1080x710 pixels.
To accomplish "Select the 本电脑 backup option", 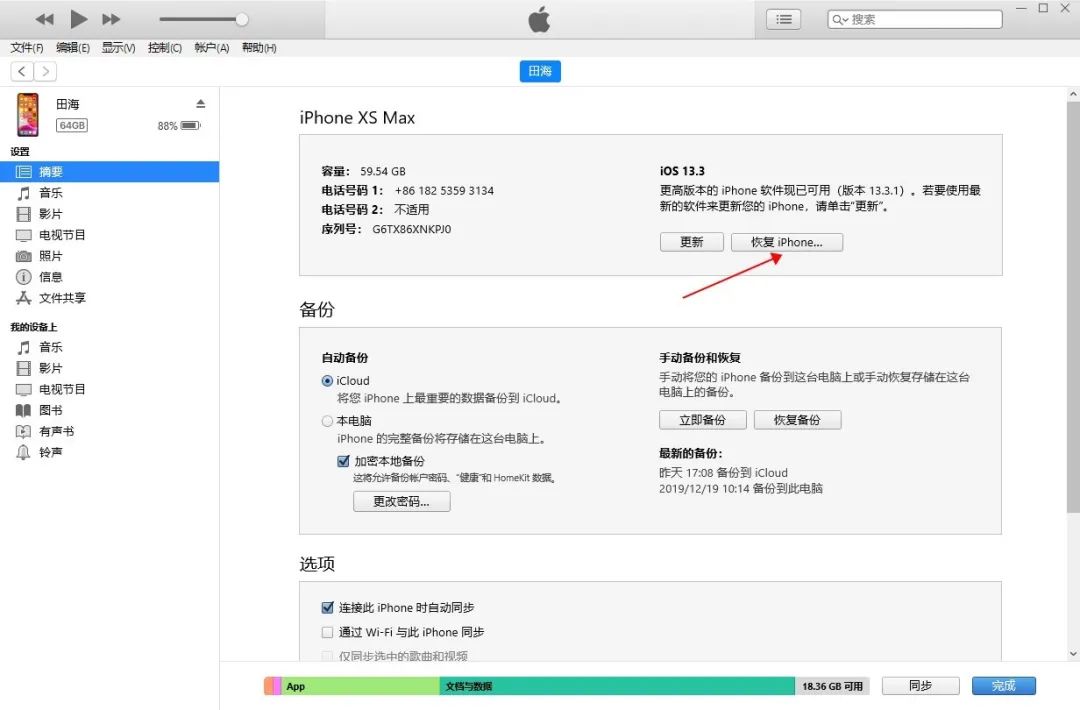I will click(327, 421).
